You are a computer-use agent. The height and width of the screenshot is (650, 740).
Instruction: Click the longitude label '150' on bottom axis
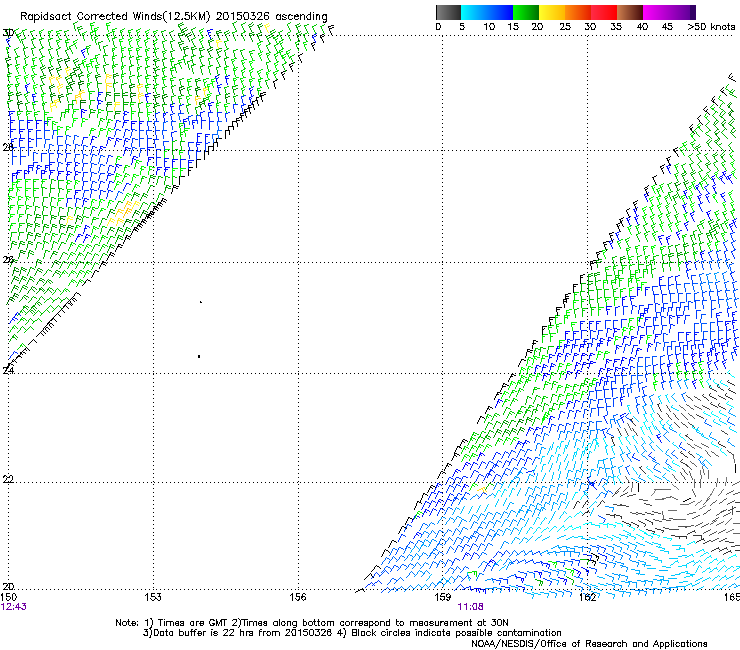(x=9, y=597)
